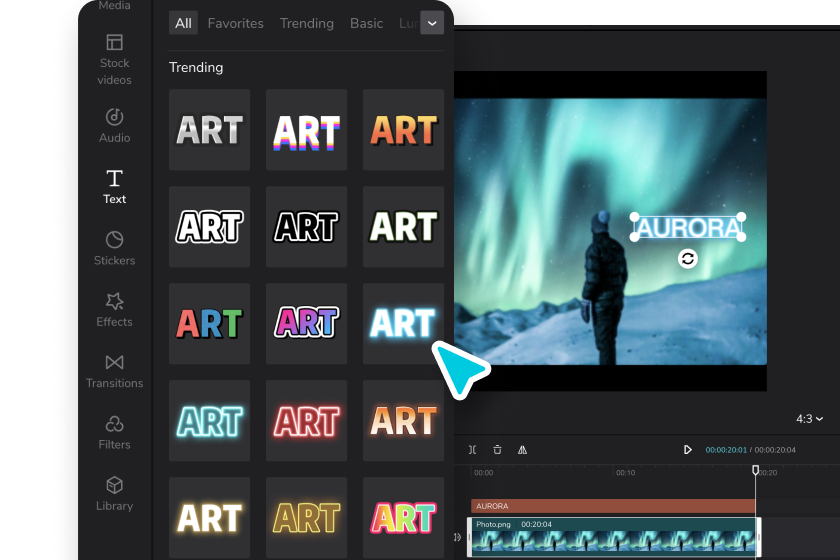Choose the yellow neon outline ART style

pyautogui.click(x=306, y=518)
